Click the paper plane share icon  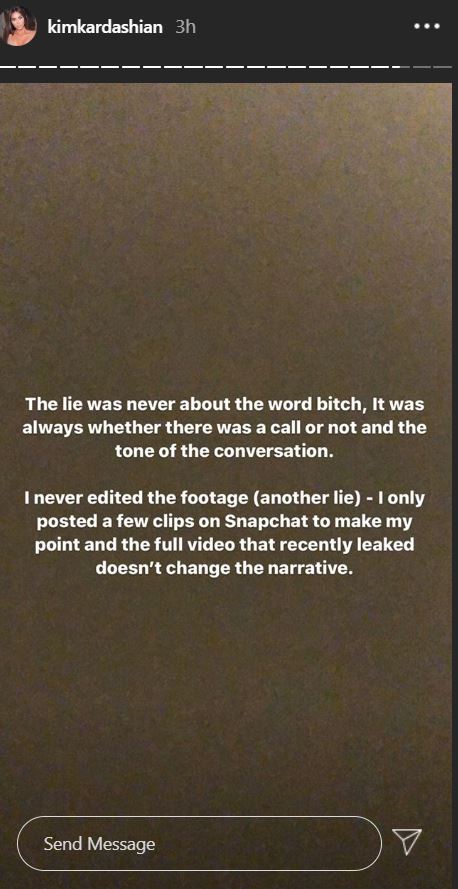tap(407, 842)
